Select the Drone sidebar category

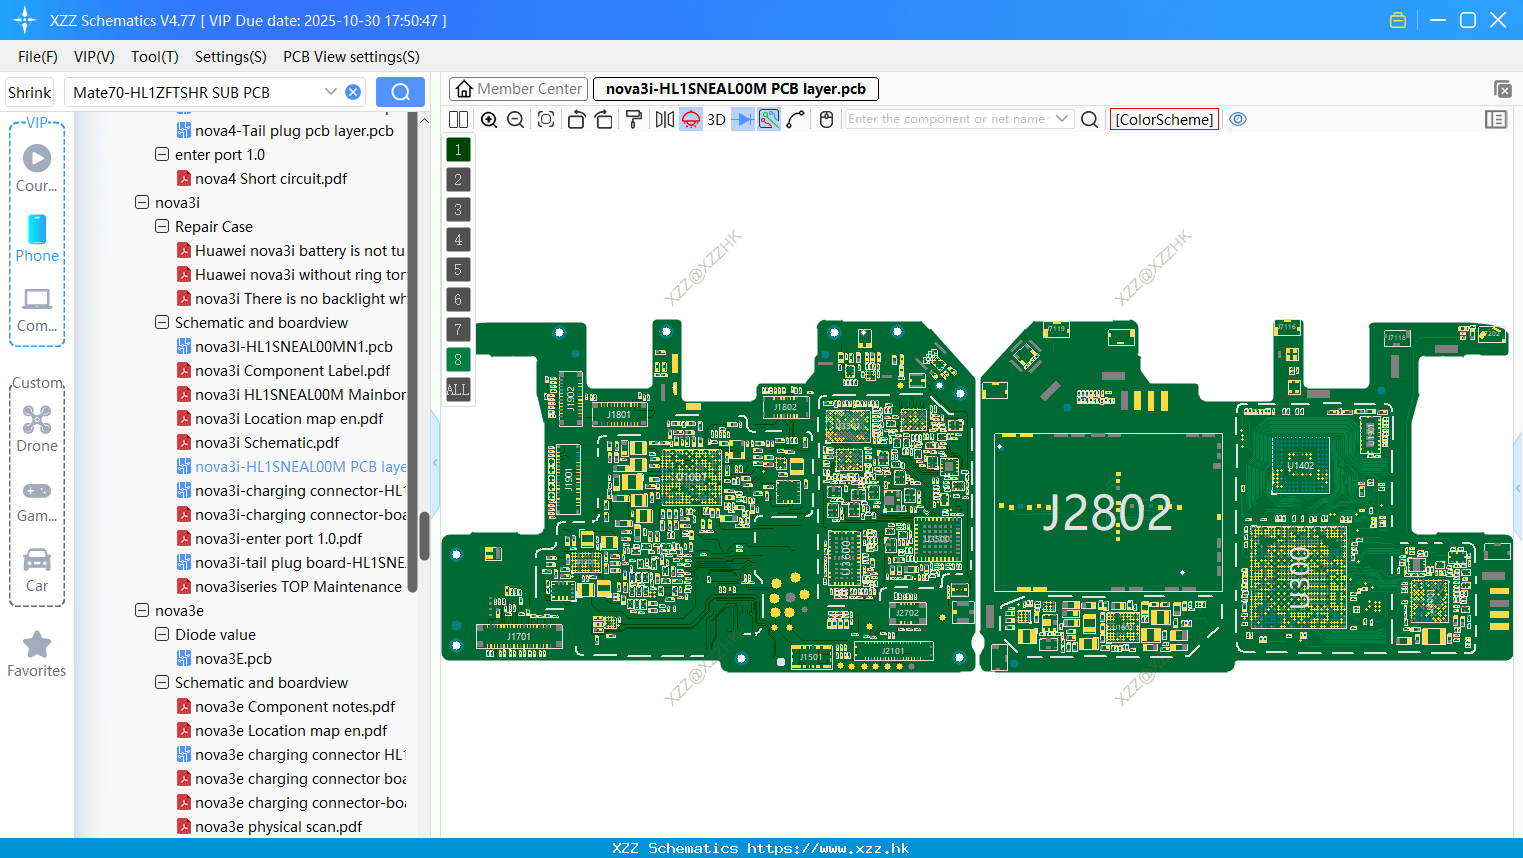37,429
